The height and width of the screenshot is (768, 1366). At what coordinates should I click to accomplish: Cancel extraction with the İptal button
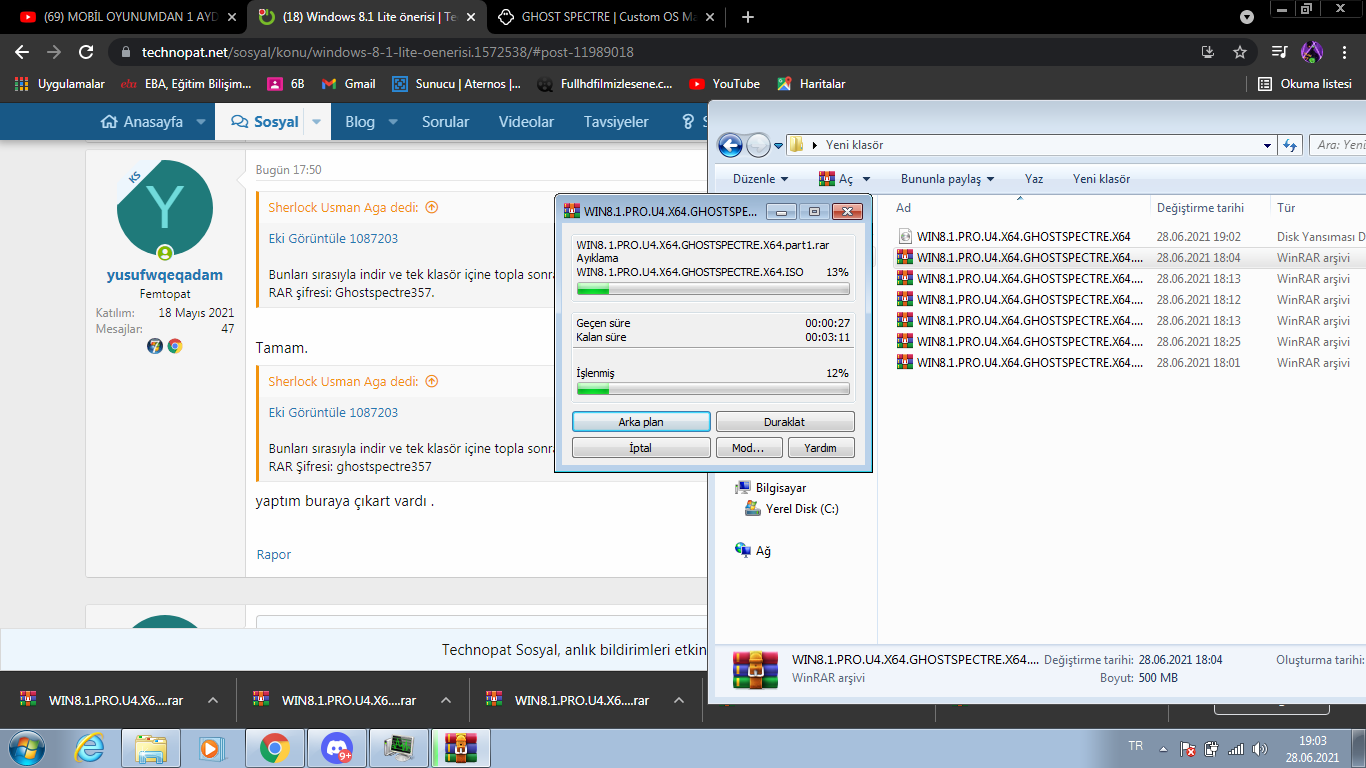click(x=641, y=448)
